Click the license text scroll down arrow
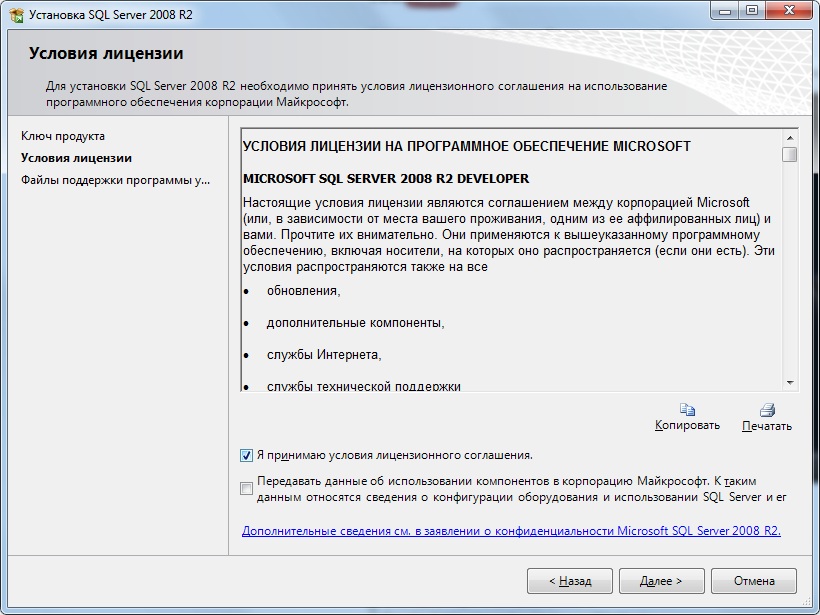The width and height of the screenshot is (820, 615). 790,383
